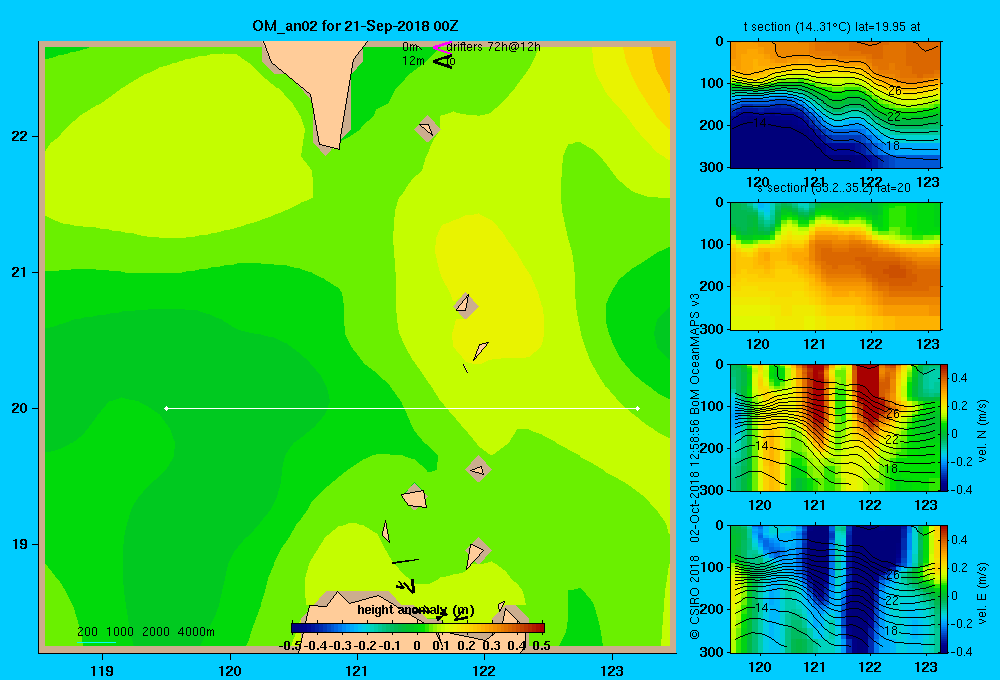Click latitude label 21 on the main map
1000x680 pixels.
19,272
